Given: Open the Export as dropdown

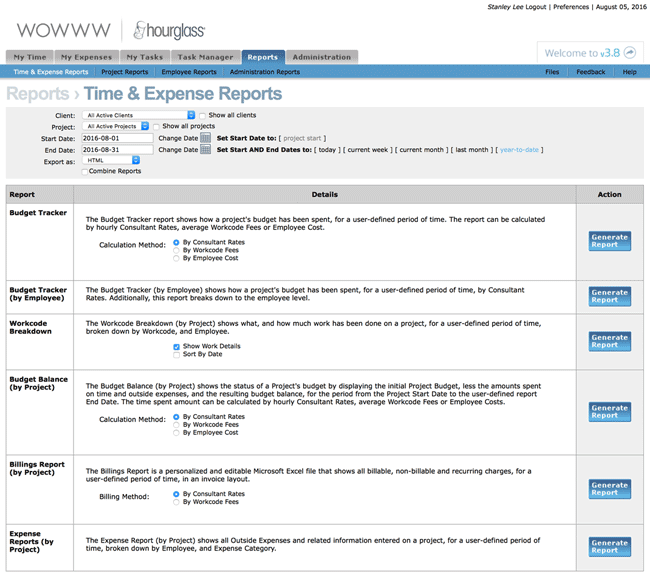Looking at the screenshot, I should tap(111, 160).
